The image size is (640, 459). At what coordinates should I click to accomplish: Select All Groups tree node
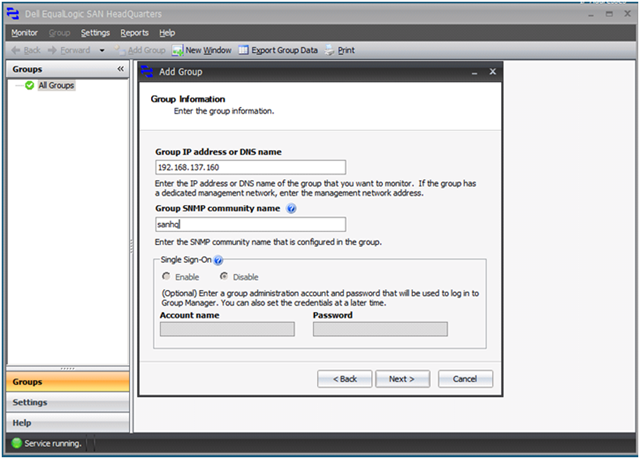tap(56, 85)
